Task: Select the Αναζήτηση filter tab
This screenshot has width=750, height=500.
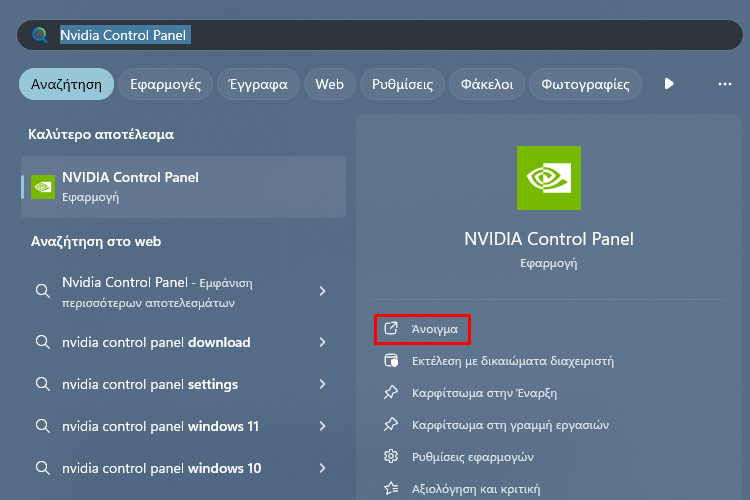Action: [x=66, y=84]
